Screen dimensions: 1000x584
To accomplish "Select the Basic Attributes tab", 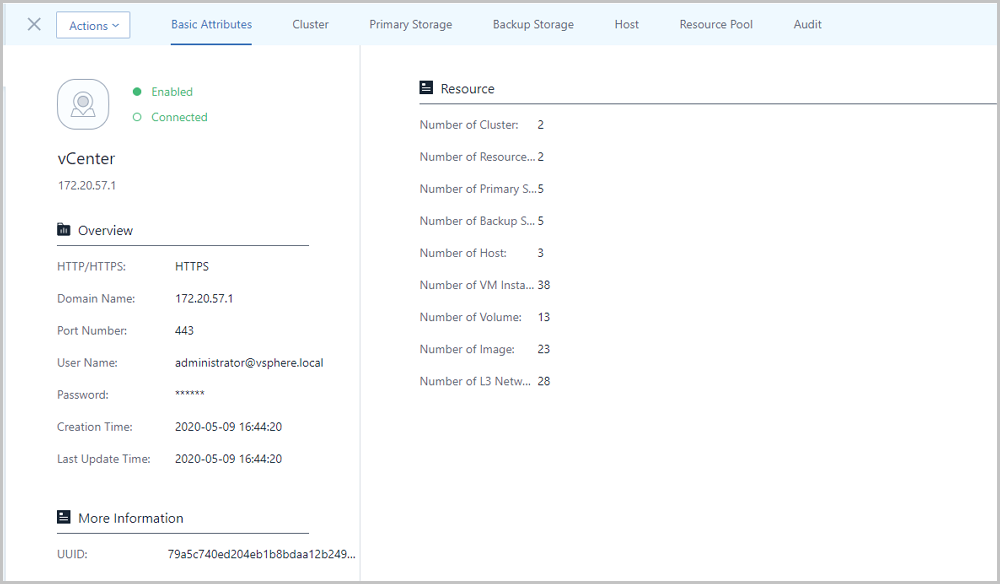I will pyautogui.click(x=211, y=24).
